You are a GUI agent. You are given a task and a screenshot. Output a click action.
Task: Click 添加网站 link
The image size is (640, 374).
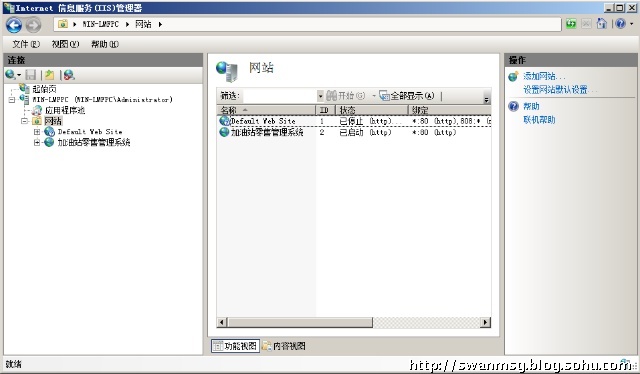click(544, 76)
